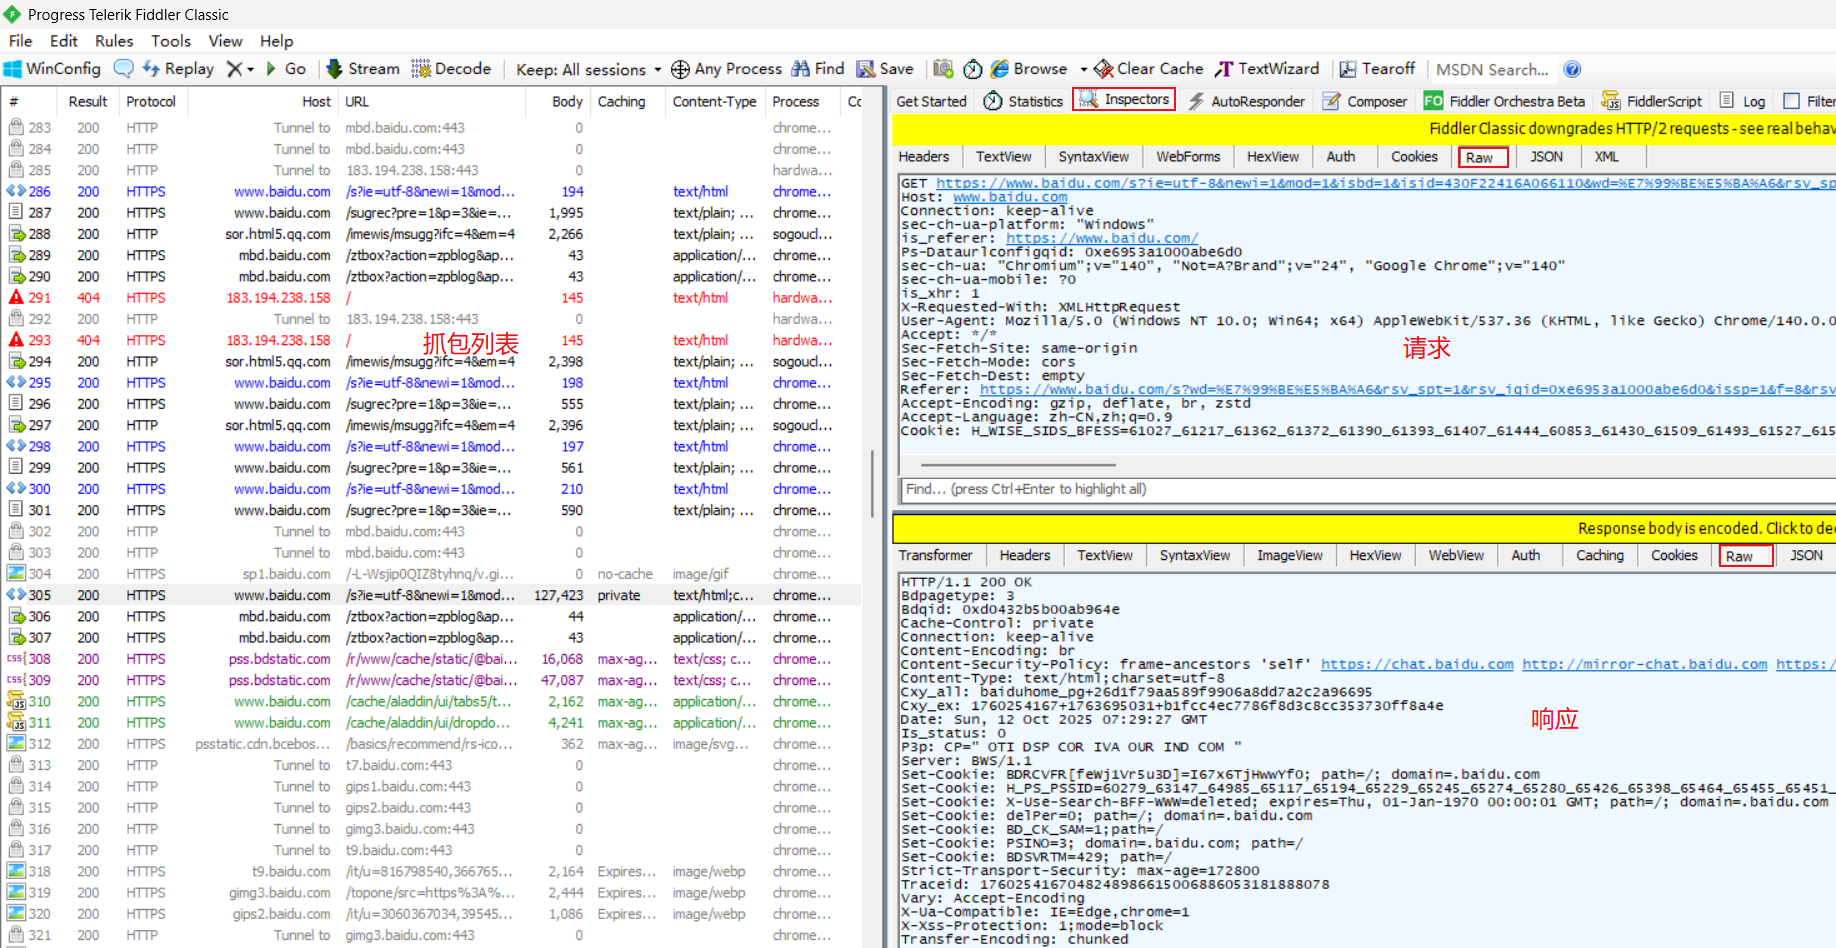
Task: Open the Log tab
Action: click(x=1742, y=101)
